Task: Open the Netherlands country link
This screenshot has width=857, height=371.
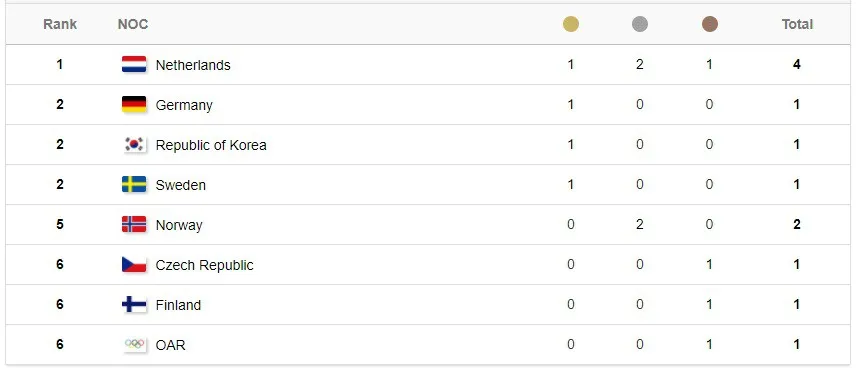Action: 193,65
